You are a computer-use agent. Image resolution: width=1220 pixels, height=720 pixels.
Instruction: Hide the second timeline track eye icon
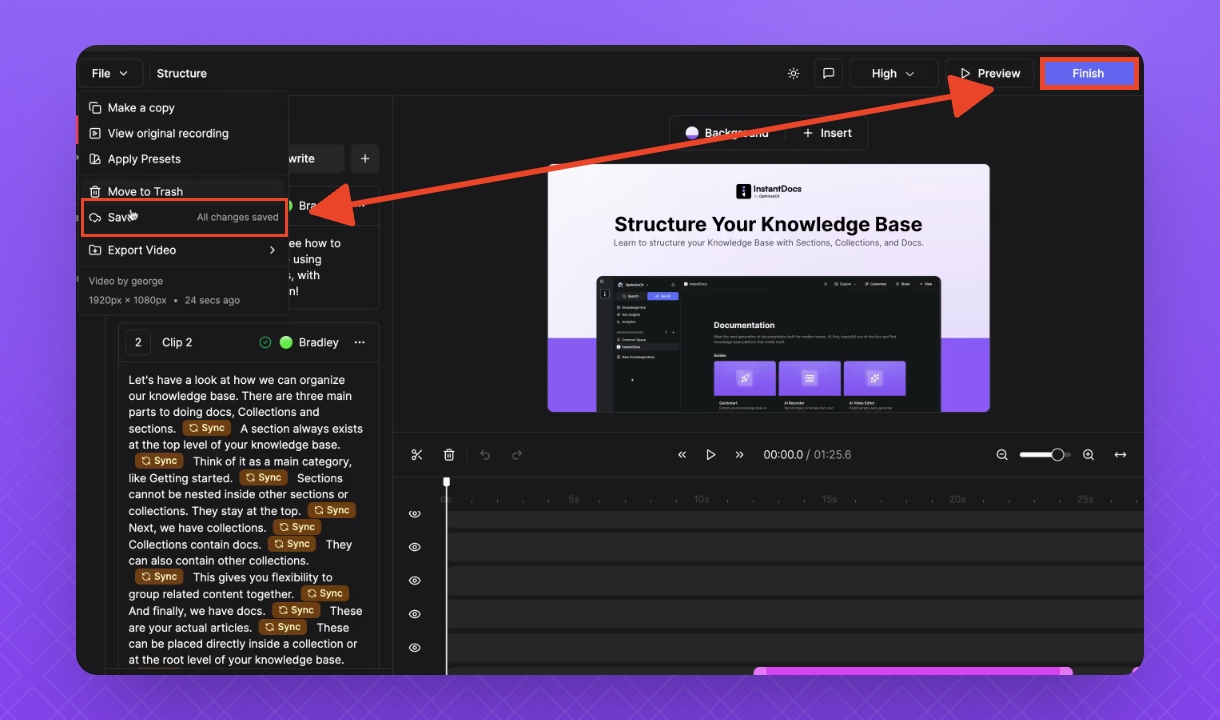point(414,547)
